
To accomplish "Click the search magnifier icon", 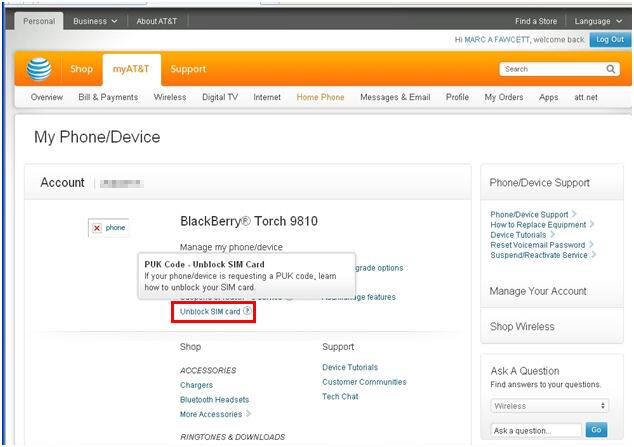I will click(611, 69).
